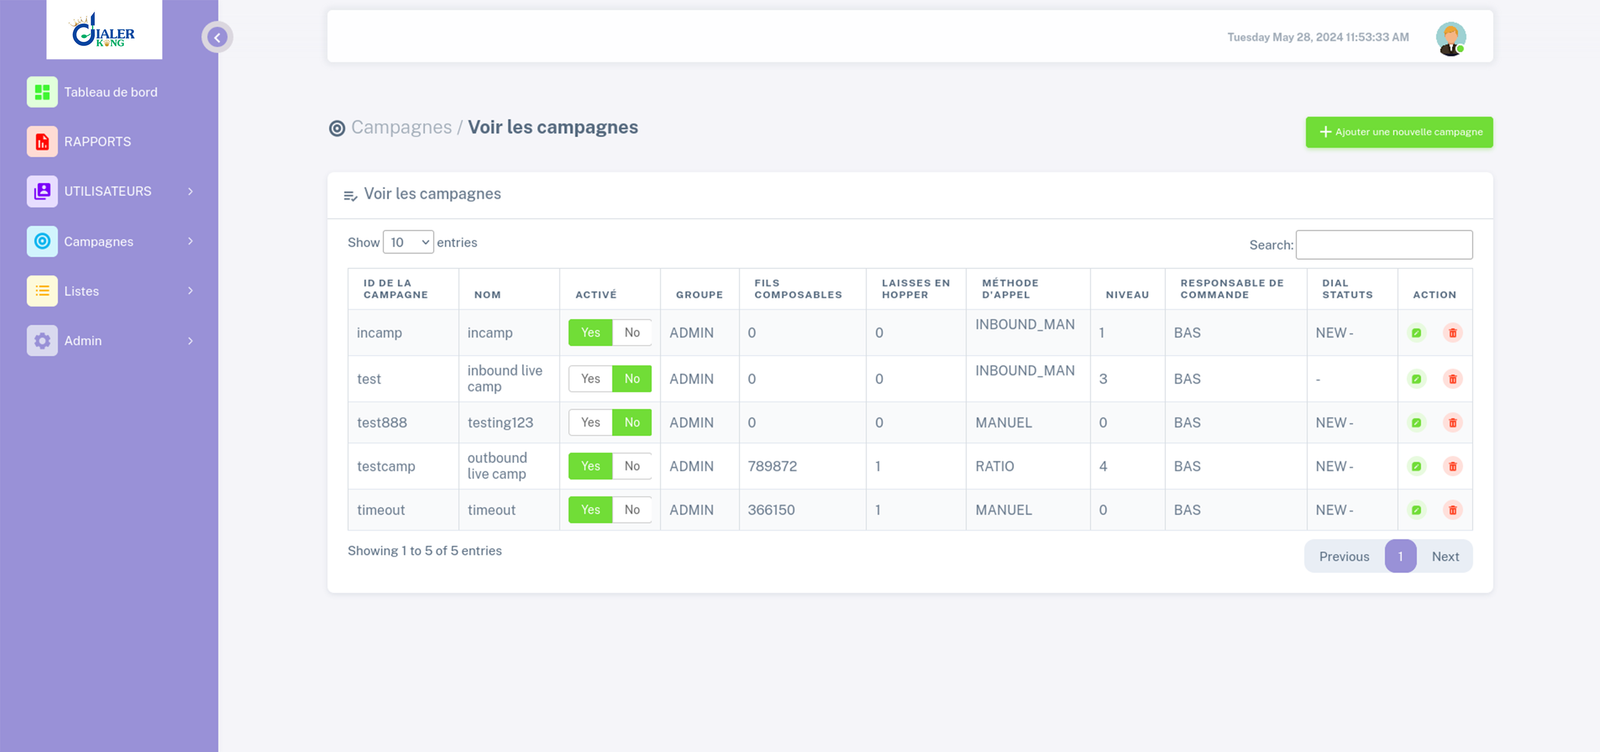The width and height of the screenshot is (1600, 752).
Task: Open the Admin sidebar menu
Action: pos(109,341)
